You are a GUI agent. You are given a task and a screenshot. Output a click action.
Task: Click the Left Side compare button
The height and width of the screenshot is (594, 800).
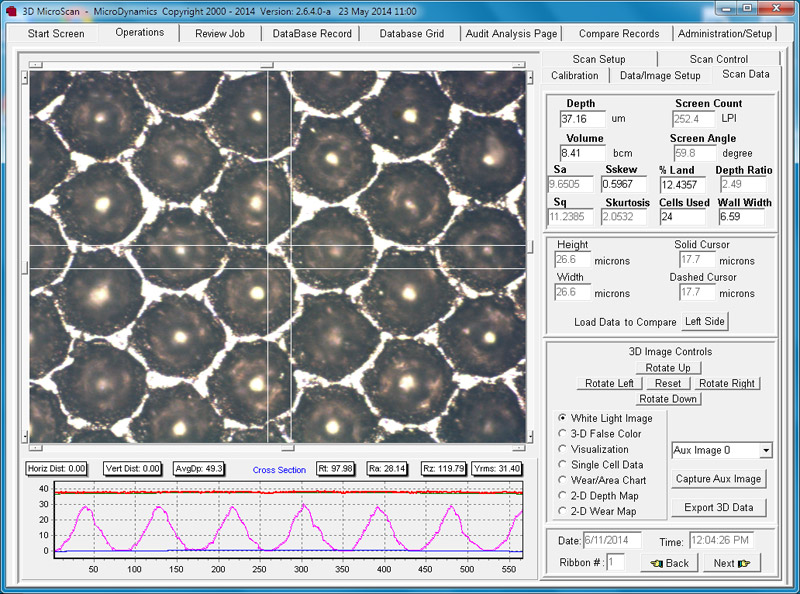click(705, 321)
